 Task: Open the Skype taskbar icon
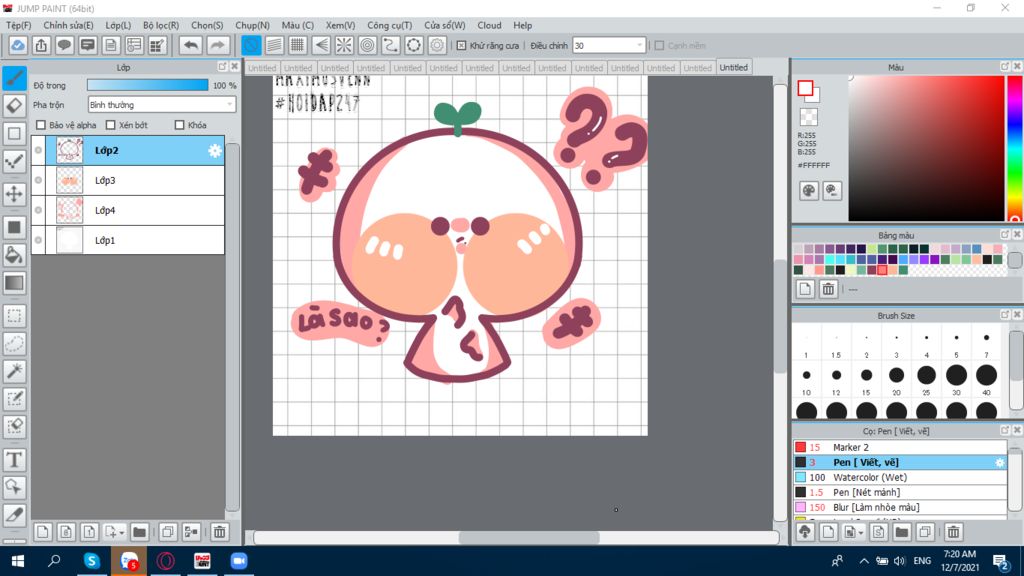[x=92, y=560]
